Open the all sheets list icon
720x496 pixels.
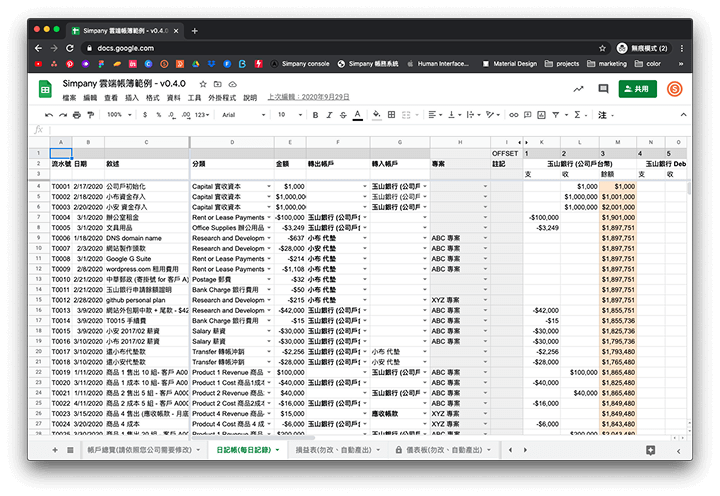70,450
